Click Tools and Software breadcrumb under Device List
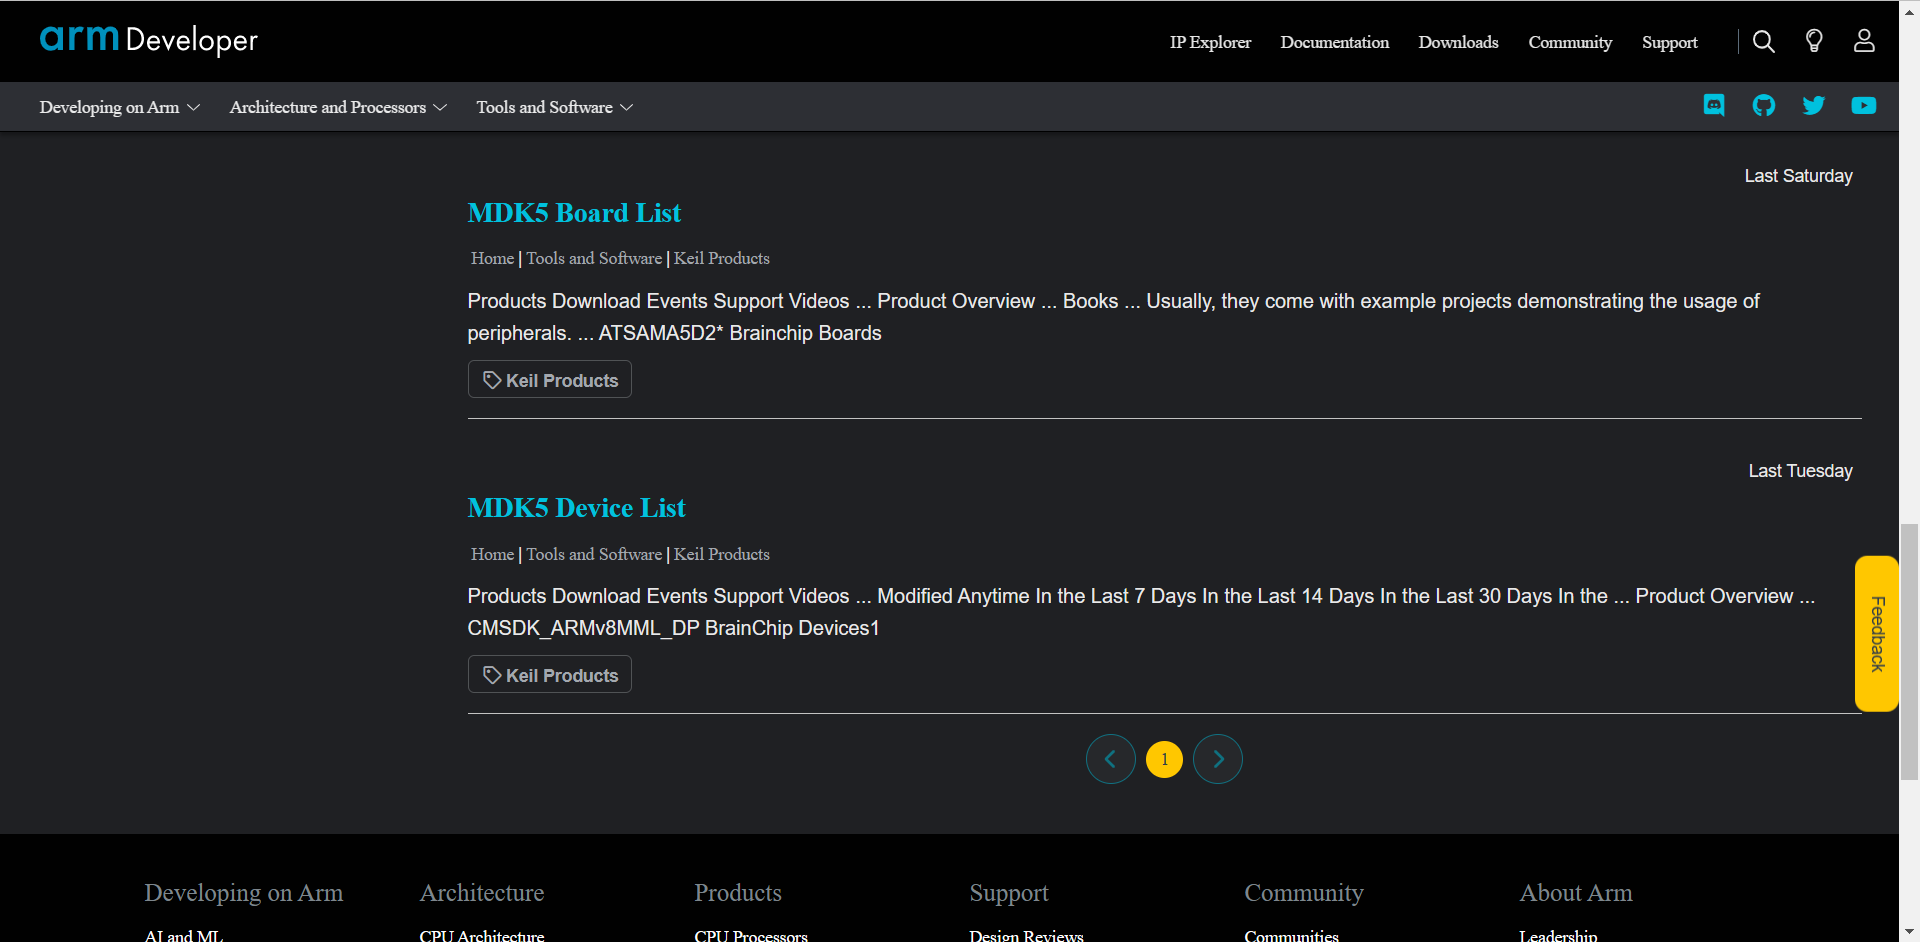 pos(594,554)
